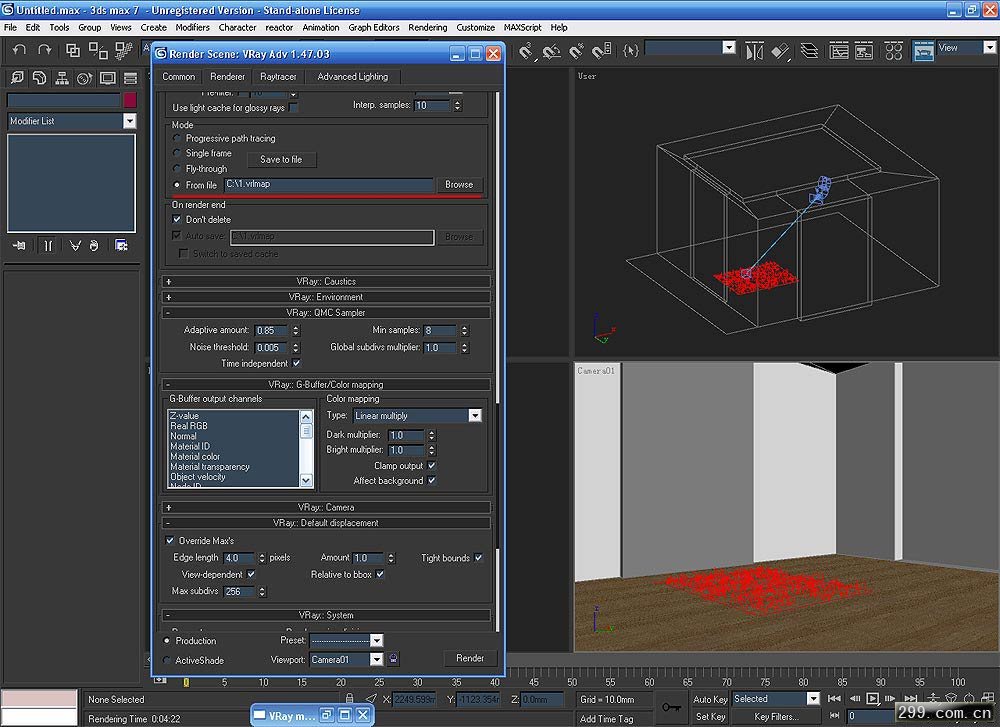This screenshot has height=727, width=1000.
Task: Open the Layer Manager icon
Action: [809, 51]
